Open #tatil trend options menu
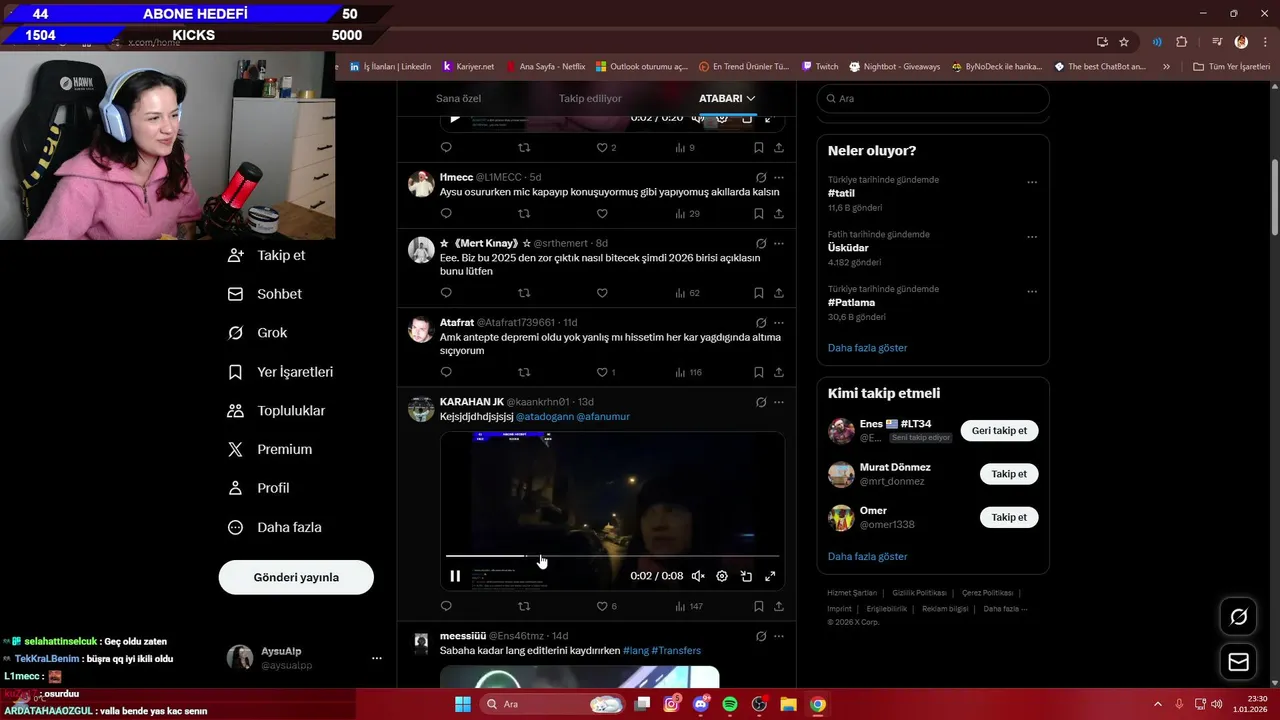This screenshot has width=1280, height=720. coord(1032,183)
